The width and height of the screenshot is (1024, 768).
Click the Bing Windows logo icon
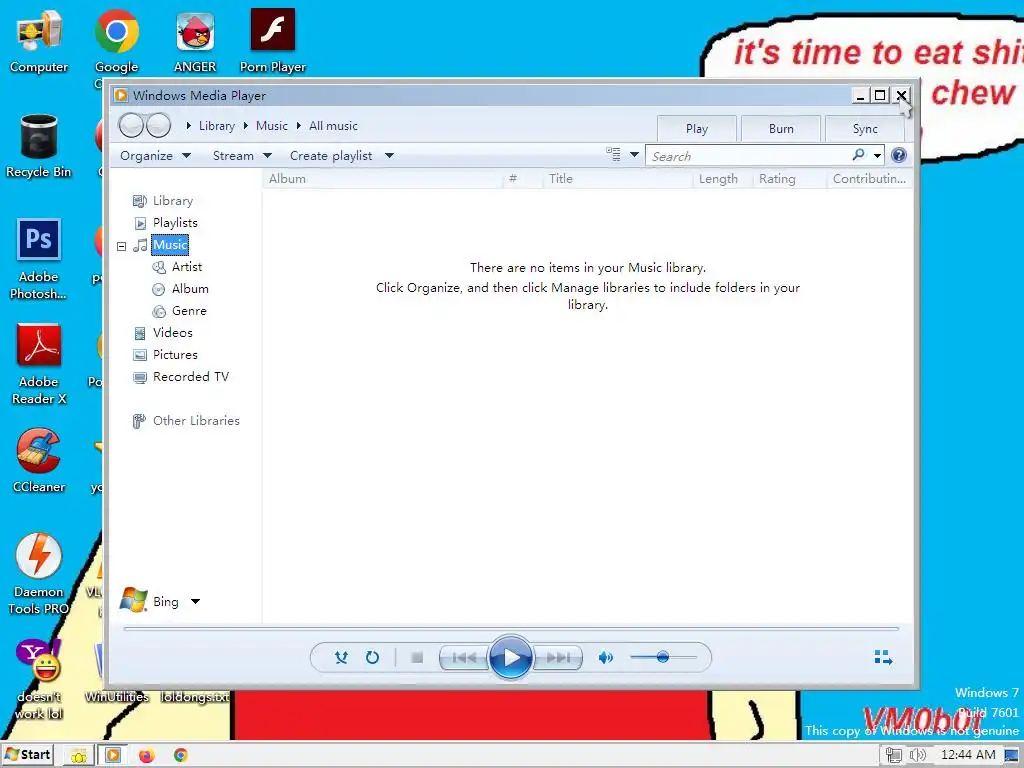tap(133, 600)
